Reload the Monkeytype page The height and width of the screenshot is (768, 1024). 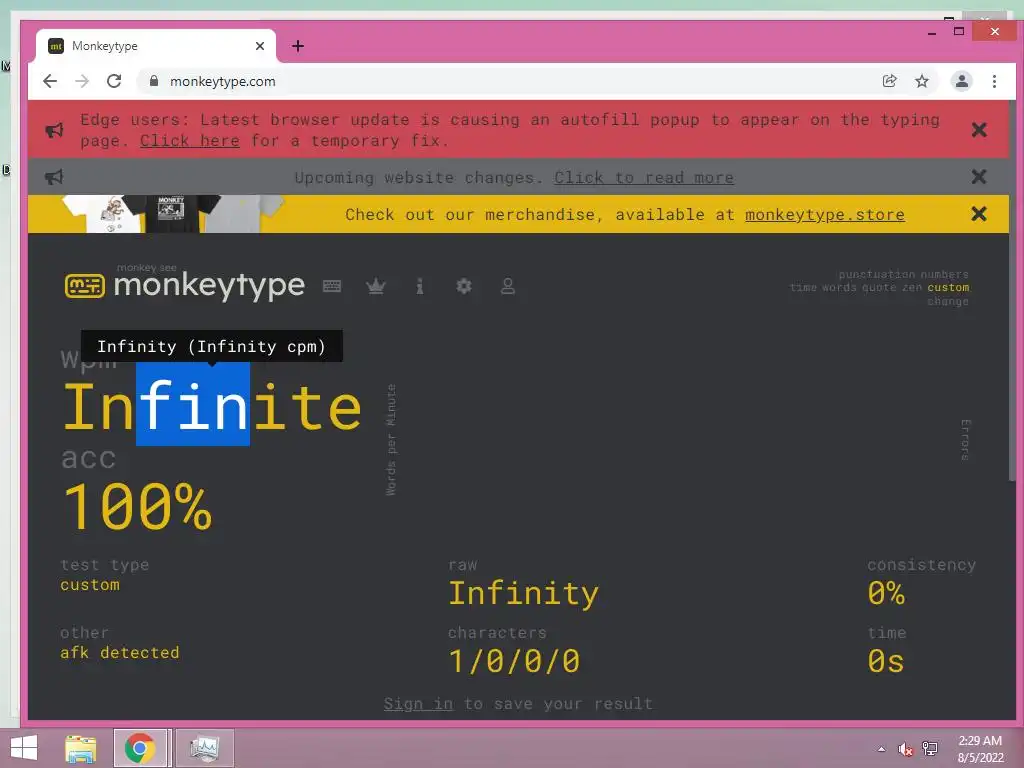[x=114, y=81]
